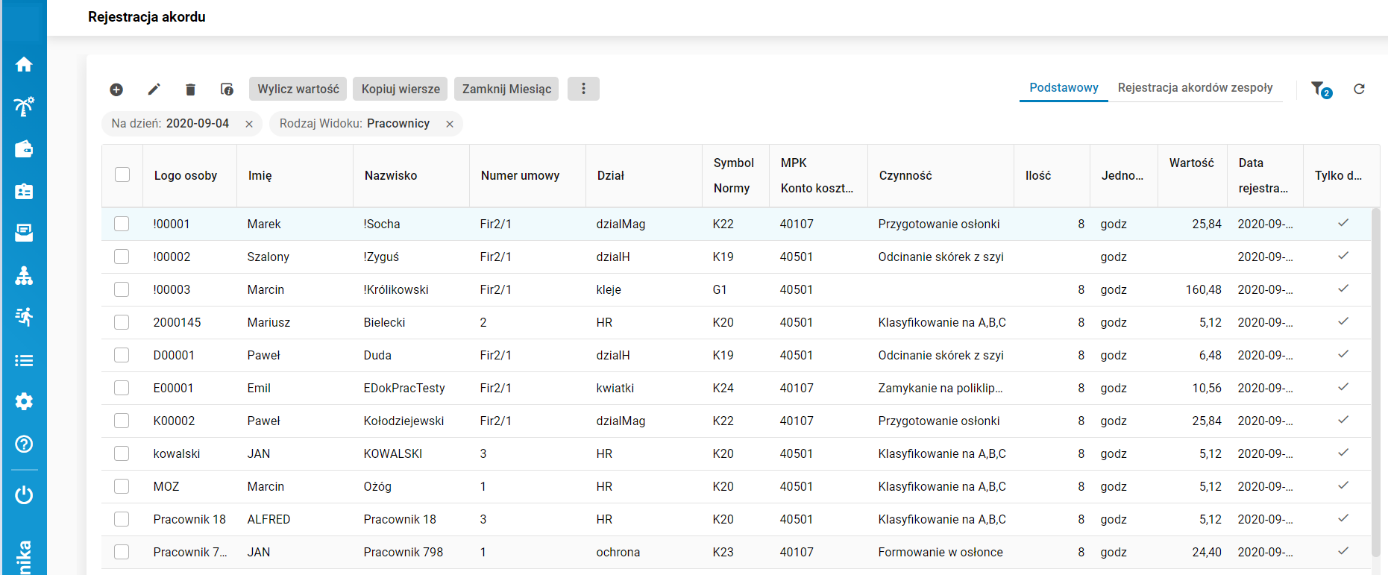Sort by the Nazwisko column header

(x=391, y=175)
